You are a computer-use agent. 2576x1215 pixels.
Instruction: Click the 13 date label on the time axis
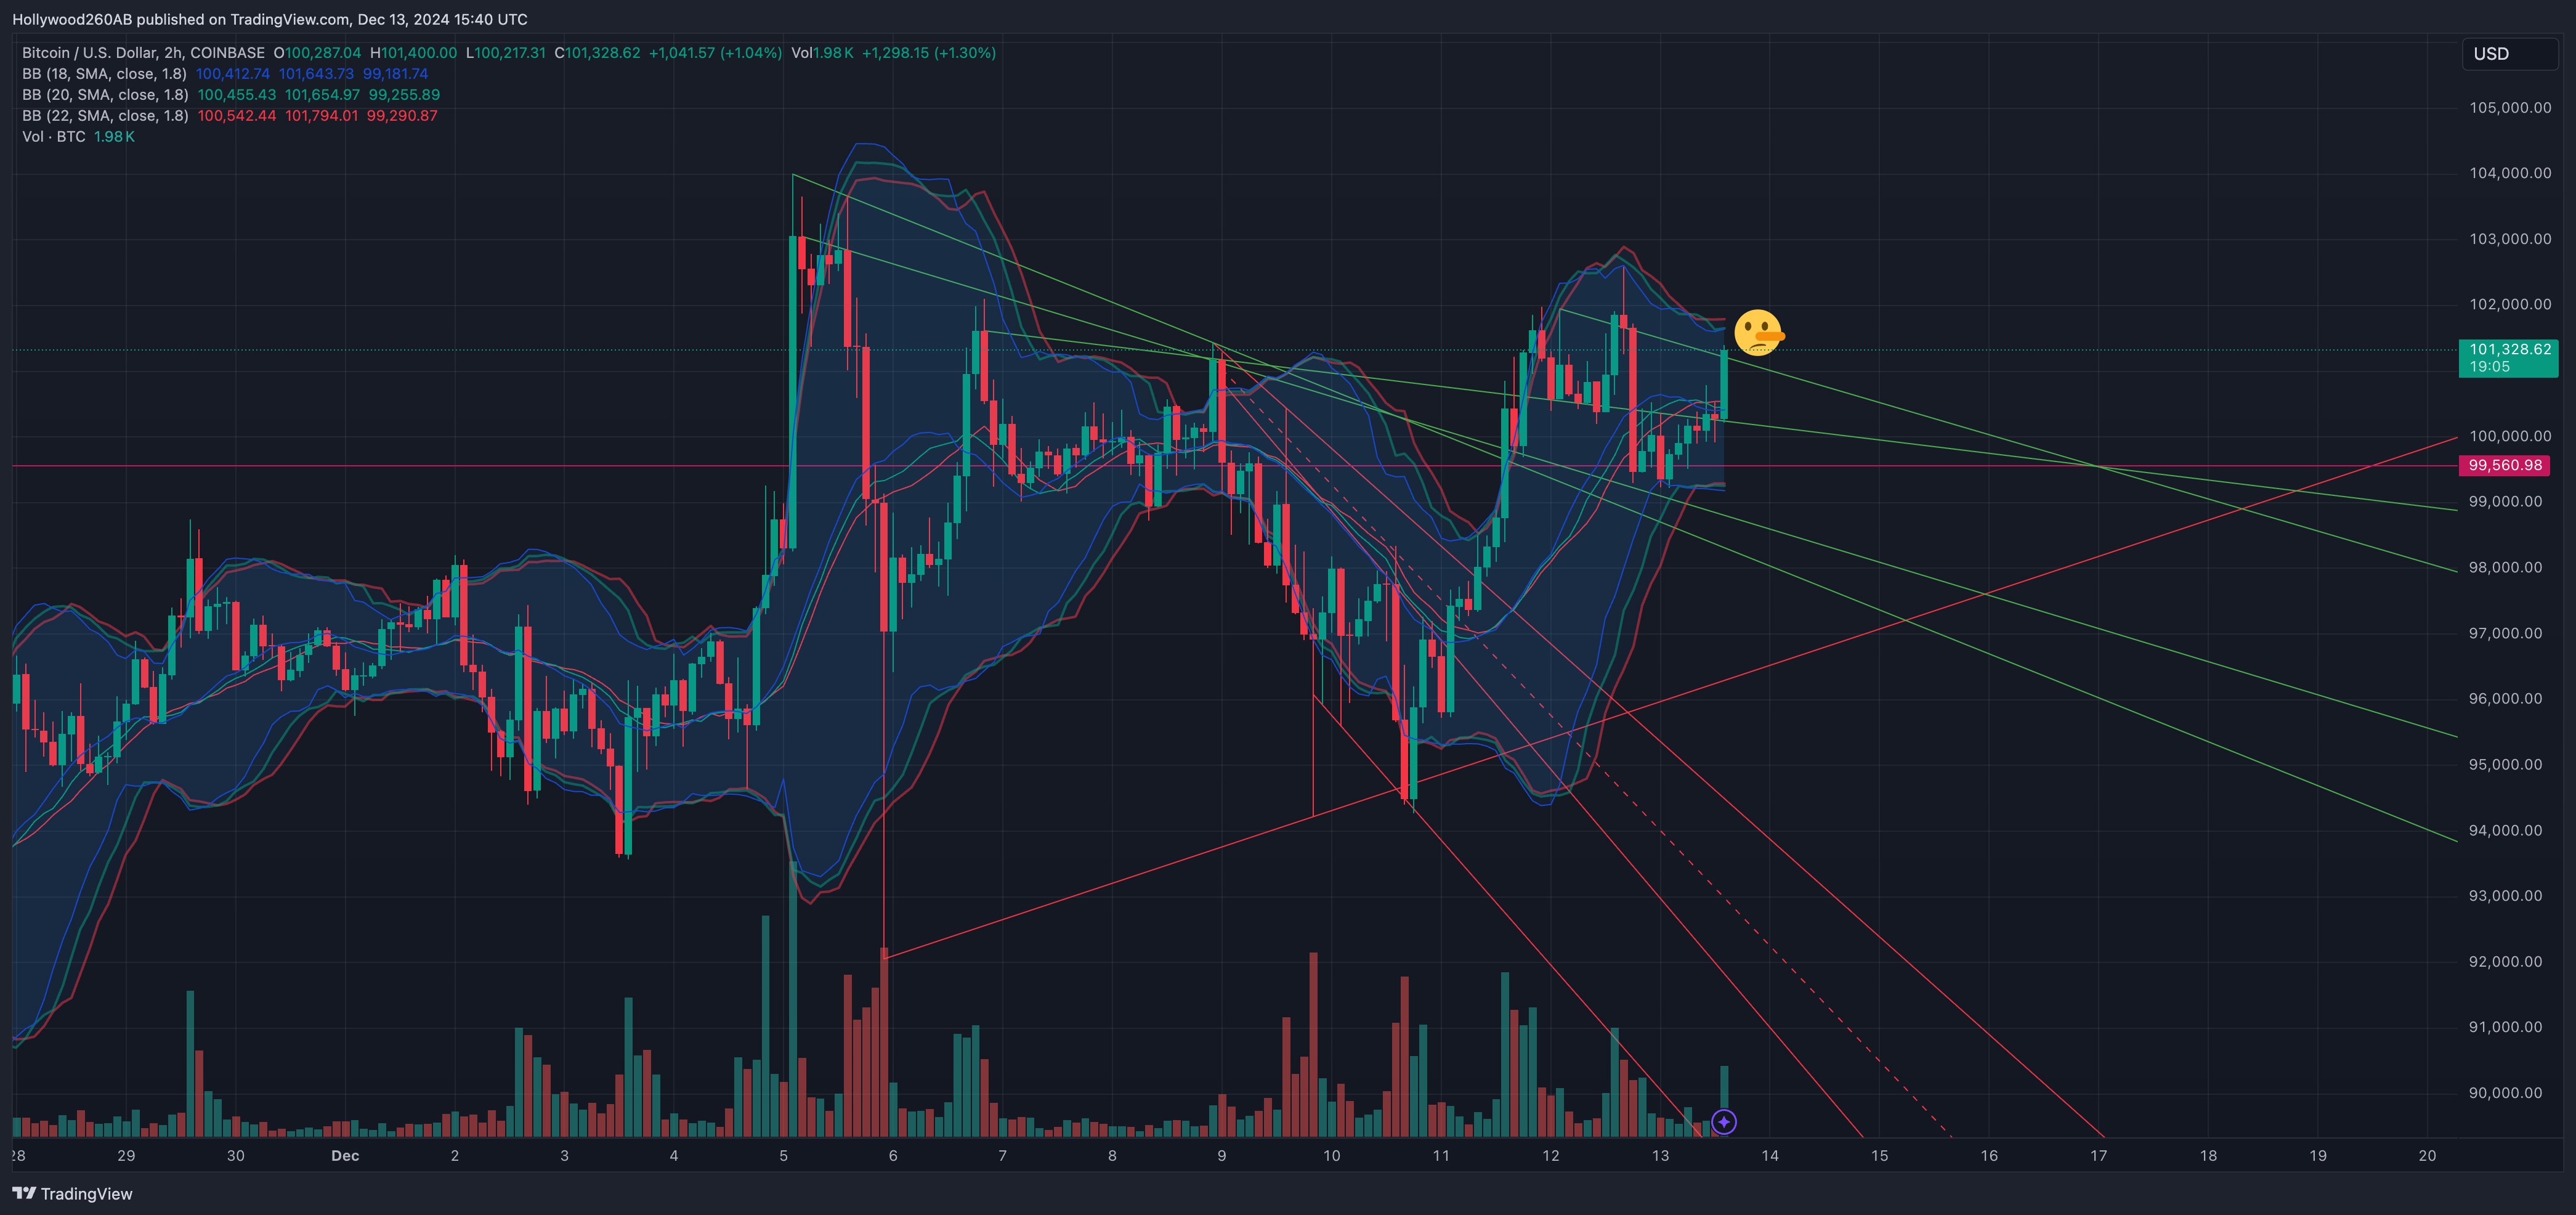1660,1156
